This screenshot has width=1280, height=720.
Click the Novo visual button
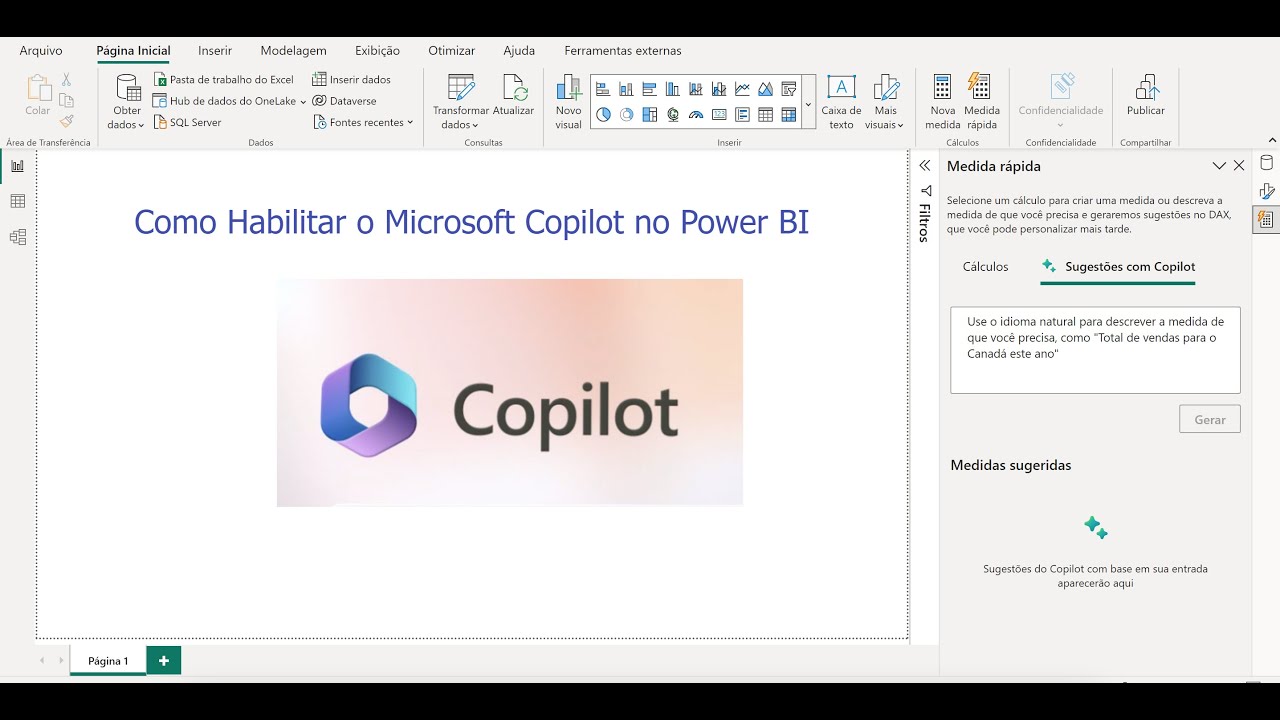coord(568,101)
